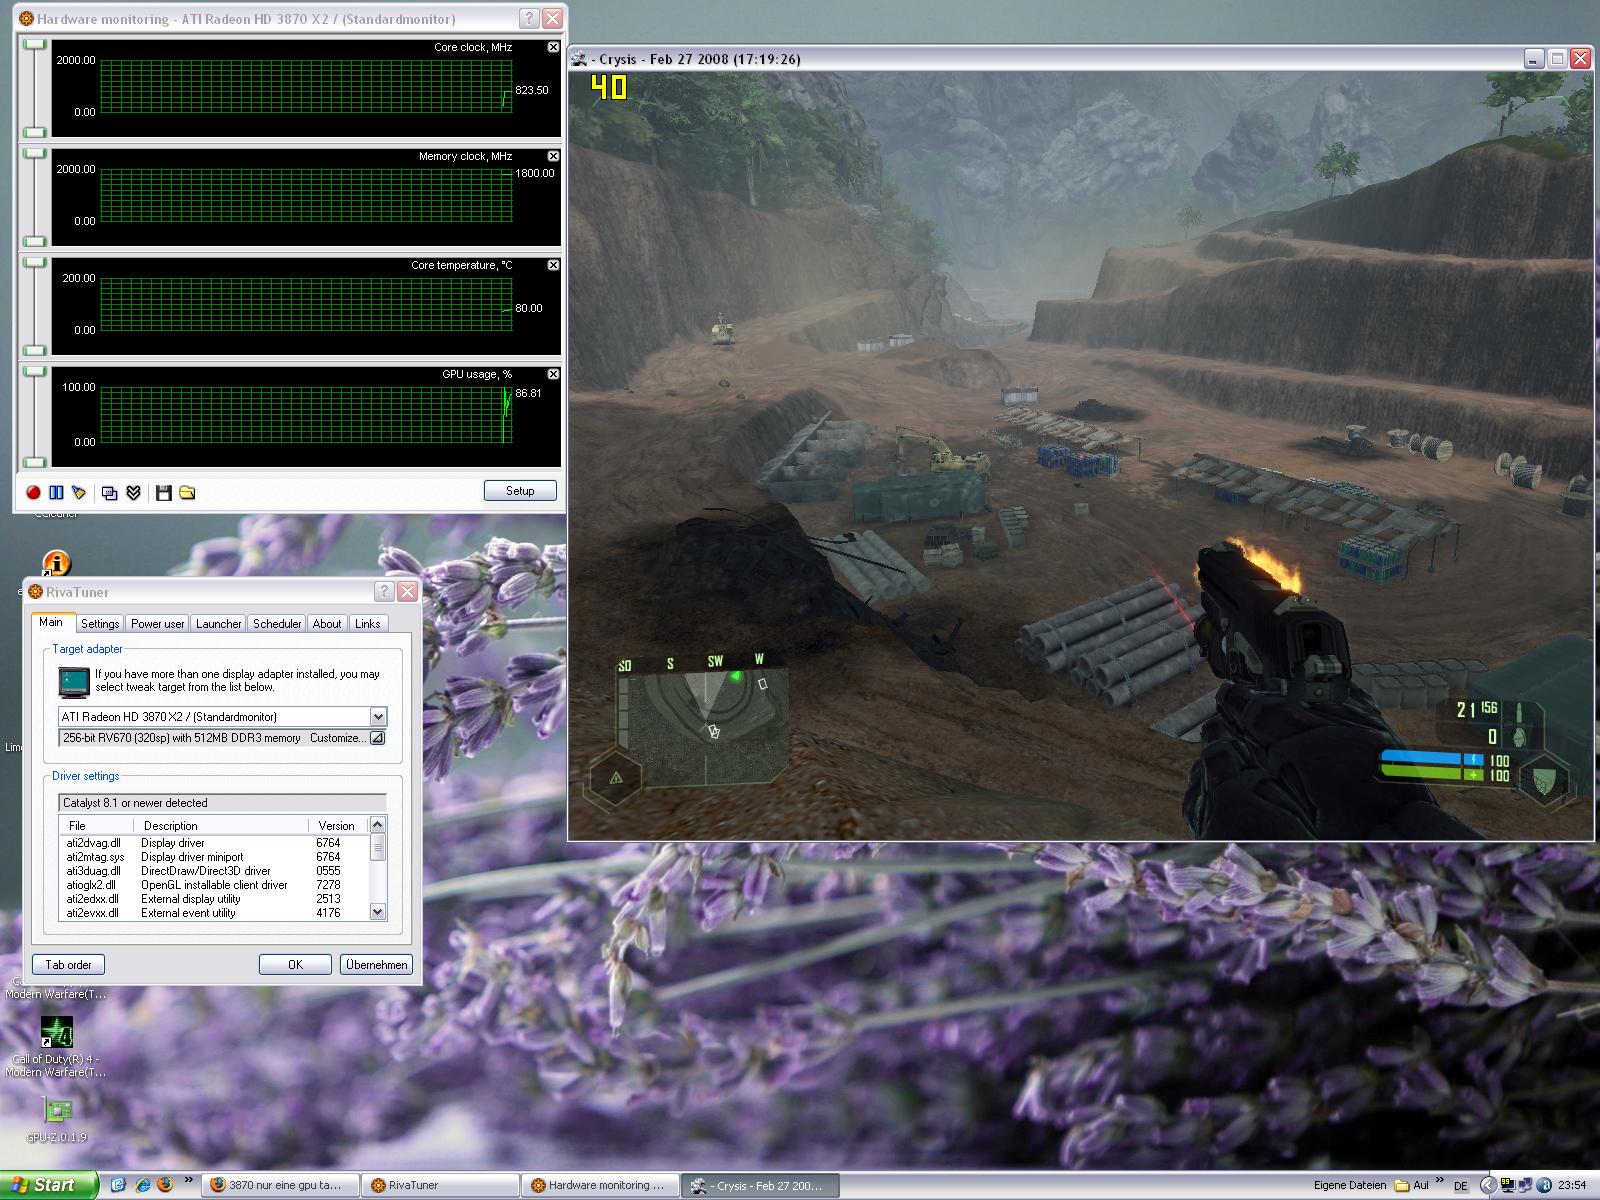This screenshot has width=1600, height=1200.
Task: Switch to the Launcher tab
Action: tap(218, 624)
